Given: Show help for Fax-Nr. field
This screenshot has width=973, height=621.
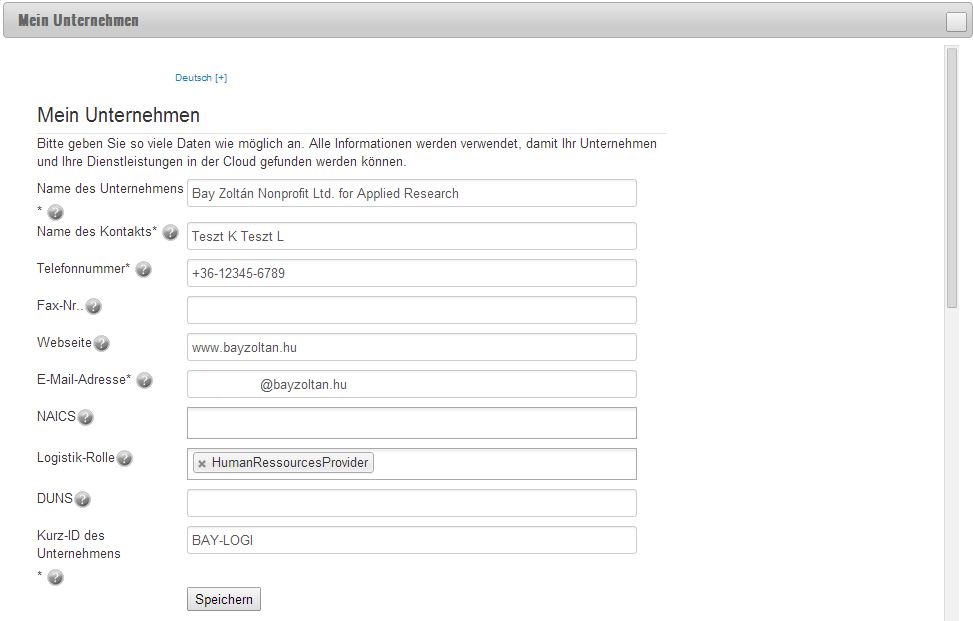Looking at the screenshot, I should tap(93, 306).
